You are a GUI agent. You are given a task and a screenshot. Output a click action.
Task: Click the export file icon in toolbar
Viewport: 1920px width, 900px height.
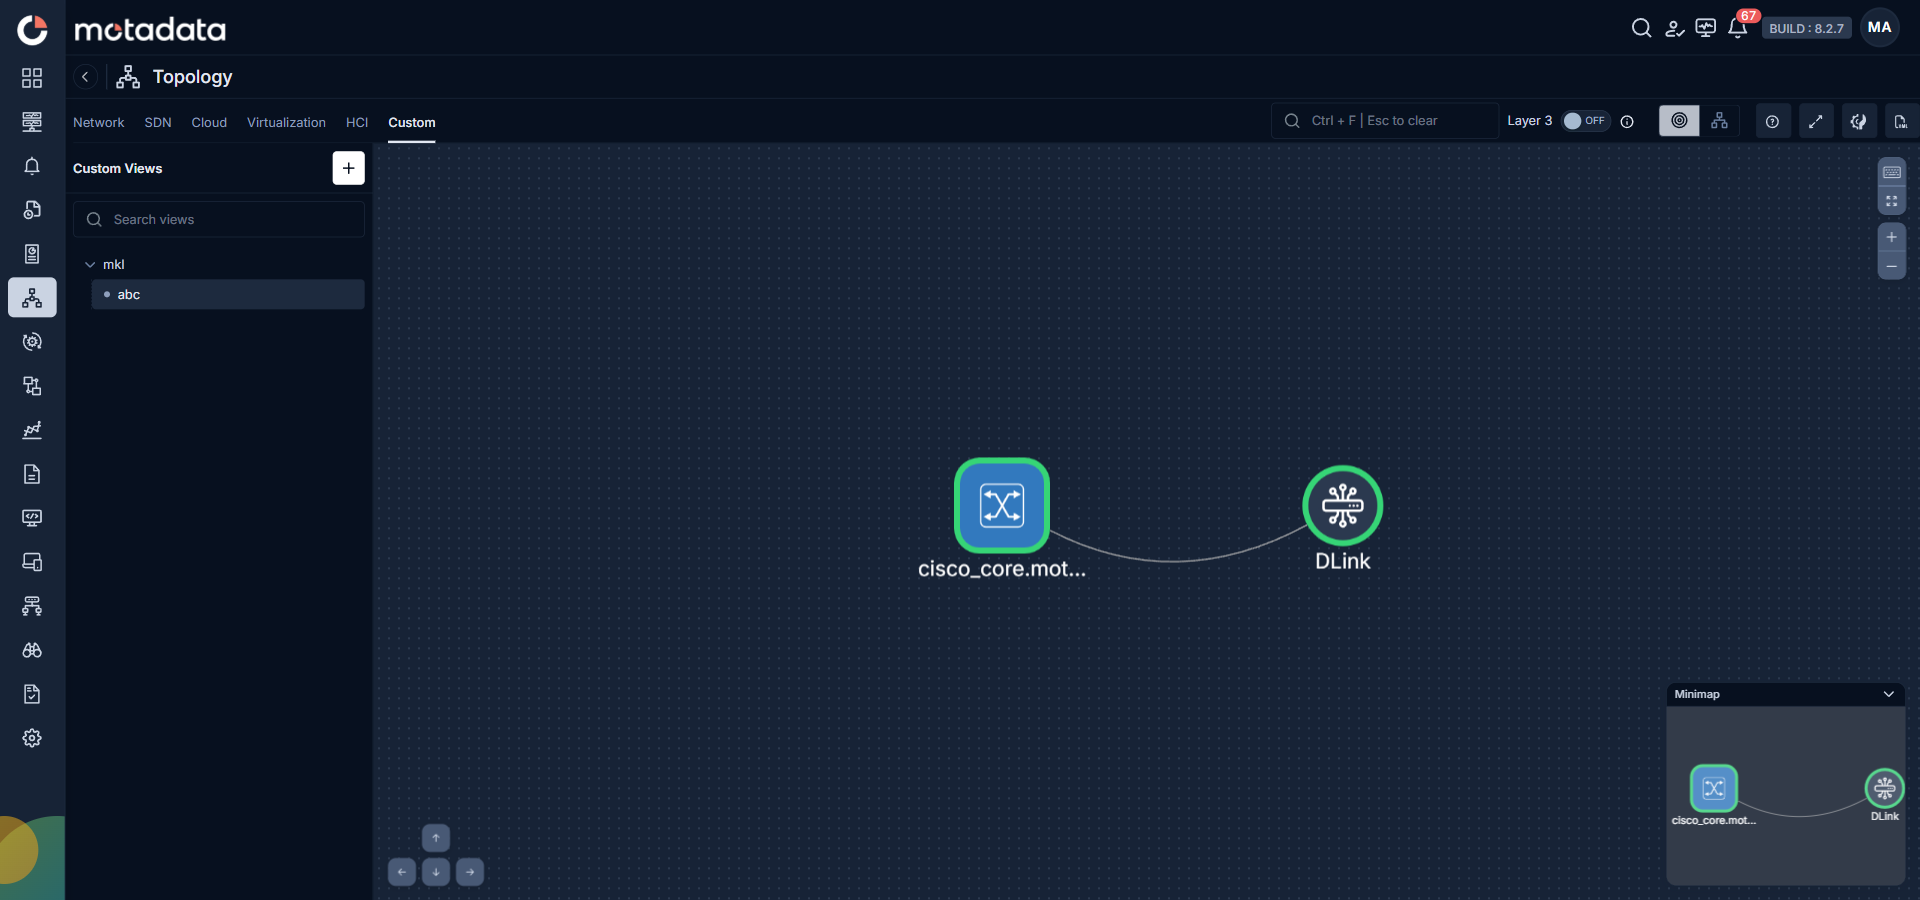click(1901, 122)
